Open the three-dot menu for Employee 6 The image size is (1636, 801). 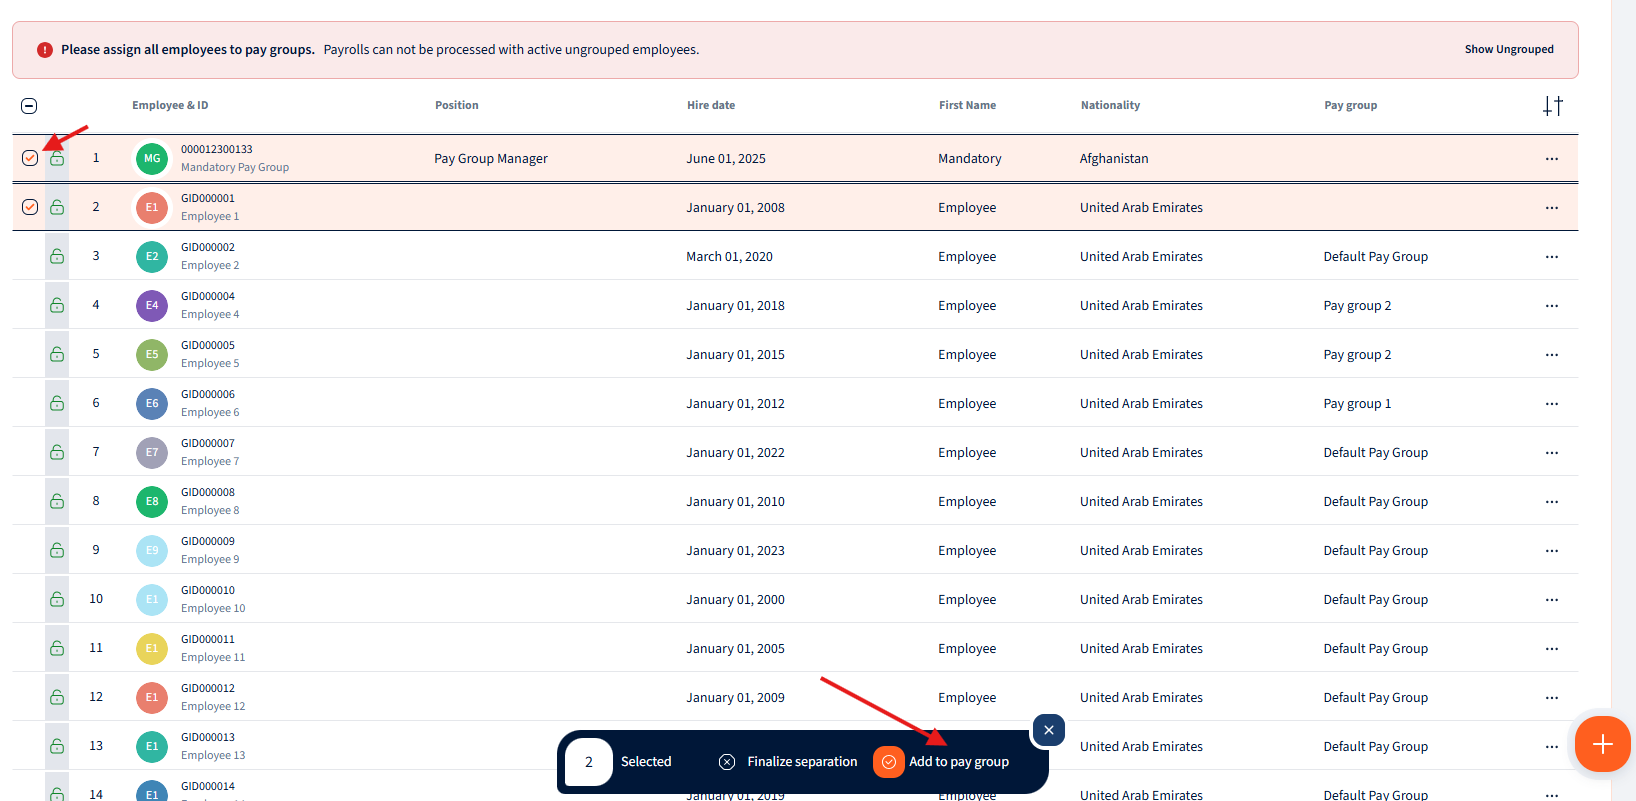[x=1551, y=404]
